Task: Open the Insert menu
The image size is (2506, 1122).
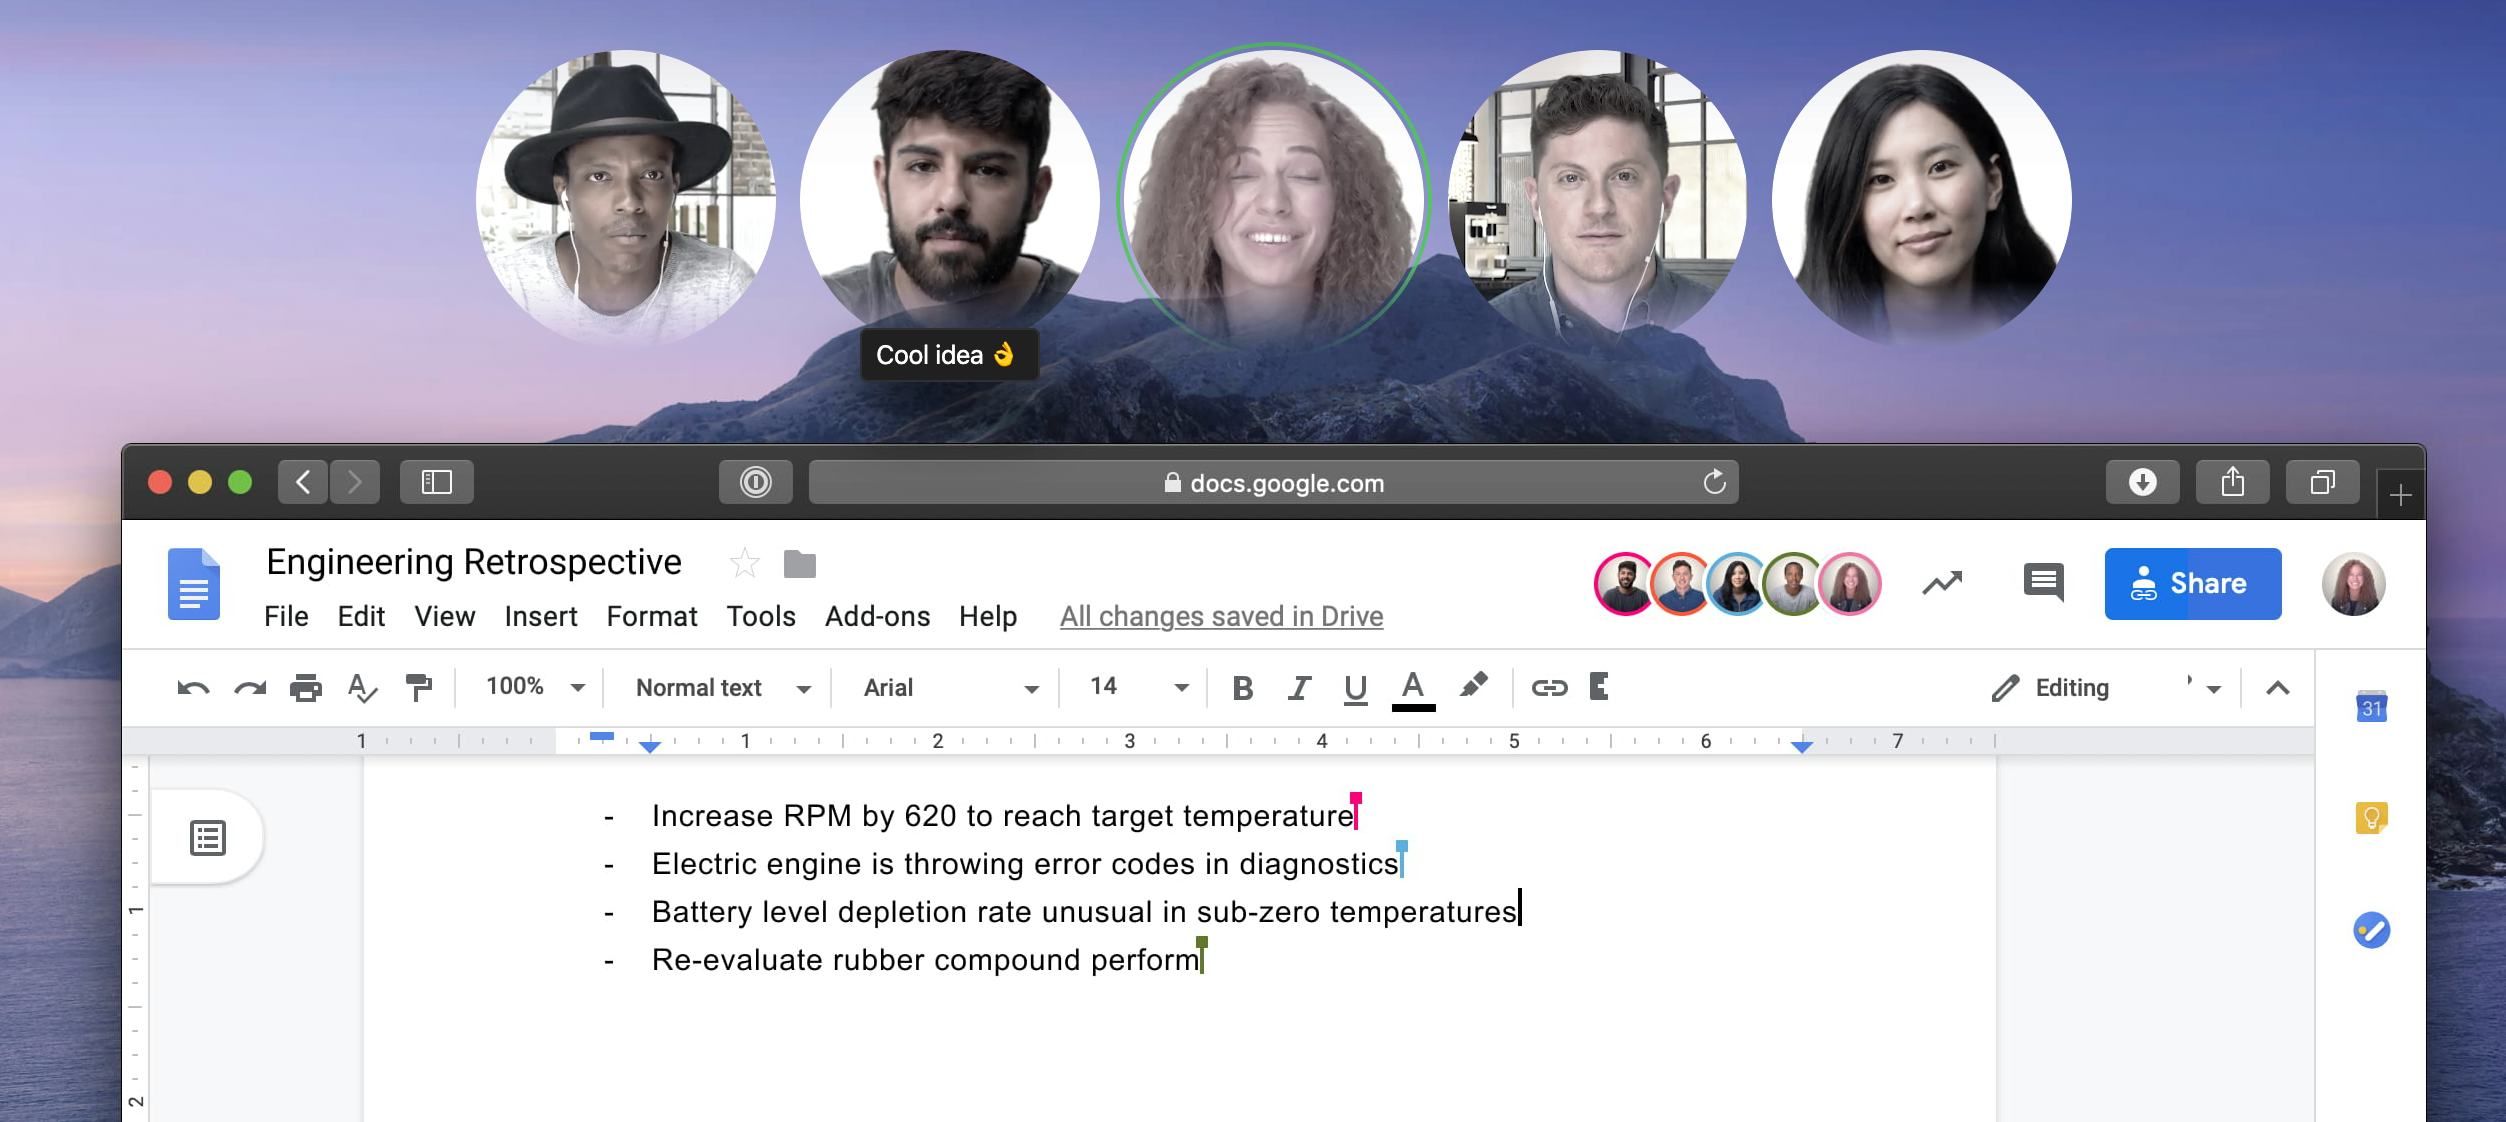Action: [541, 616]
